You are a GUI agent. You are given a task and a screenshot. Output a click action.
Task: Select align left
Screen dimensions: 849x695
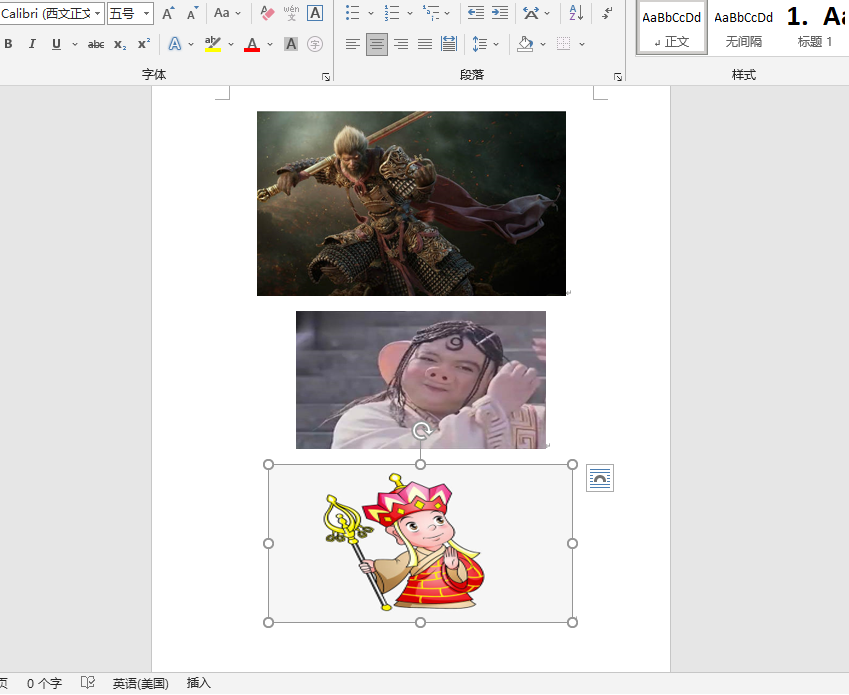tap(352, 44)
